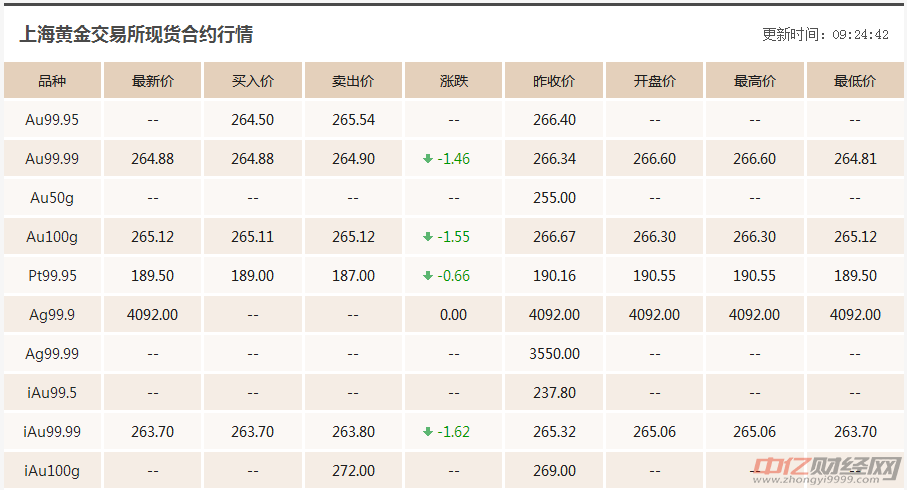Image resolution: width=907 pixels, height=490 pixels.
Task: Click the 昨收价 column header
Action: pyautogui.click(x=554, y=81)
